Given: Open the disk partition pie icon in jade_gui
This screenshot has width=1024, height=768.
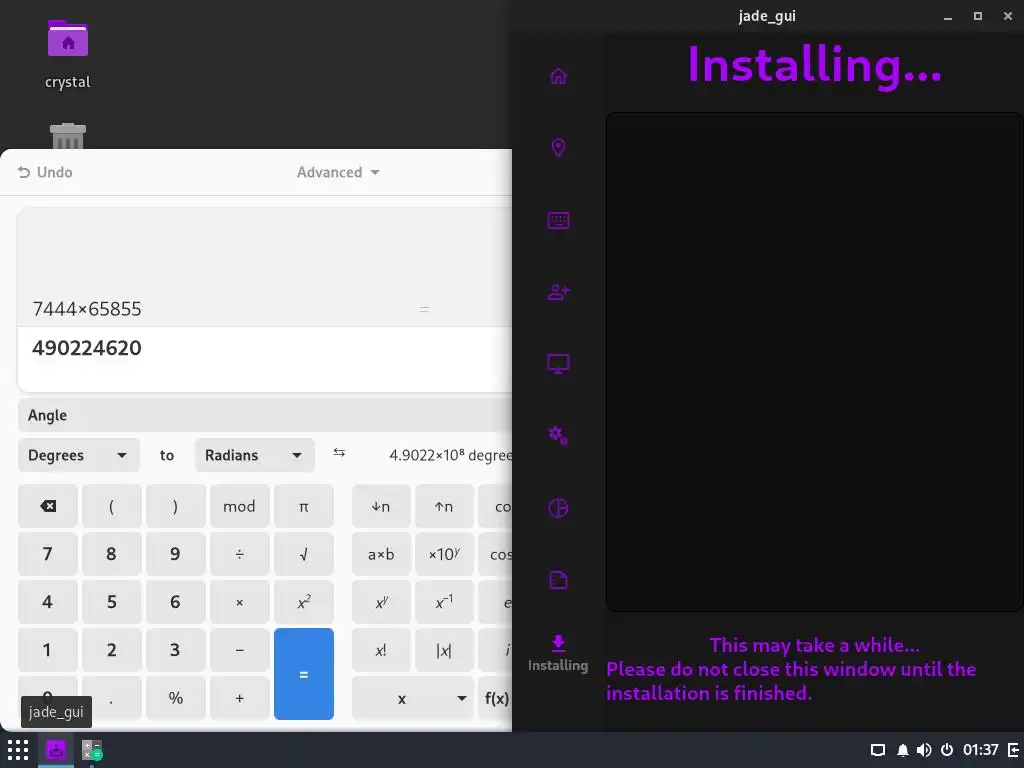Looking at the screenshot, I should click(558, 508).
